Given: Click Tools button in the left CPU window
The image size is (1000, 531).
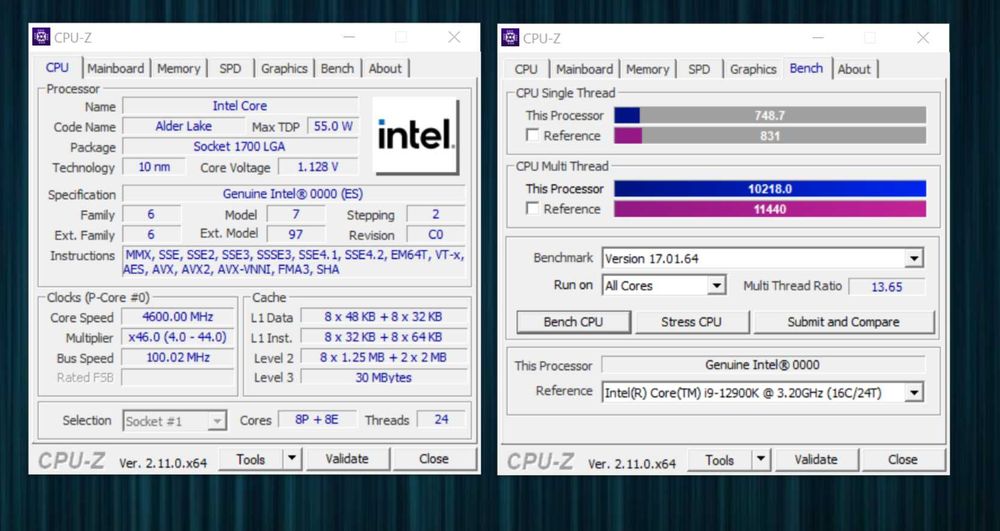Looking at the screenshot, I should click(x=250, y=458).
